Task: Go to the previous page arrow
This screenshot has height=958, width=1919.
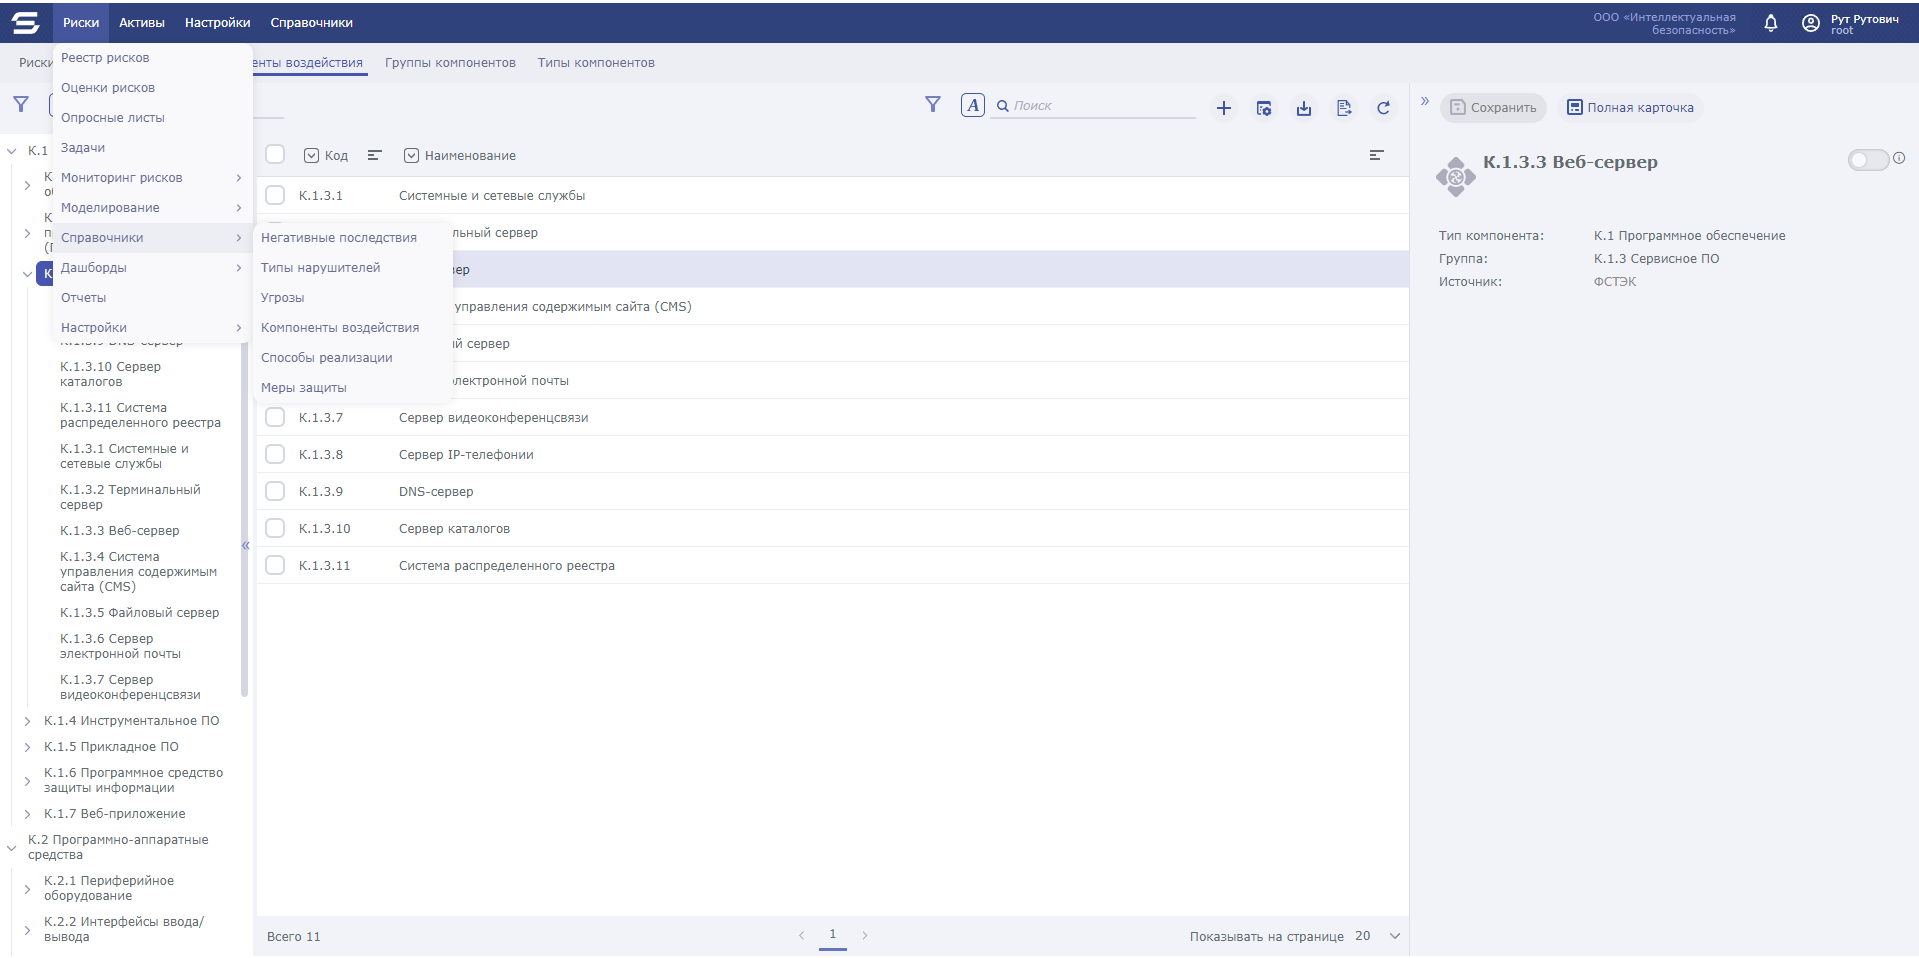Action: click(x=802, y=936)
